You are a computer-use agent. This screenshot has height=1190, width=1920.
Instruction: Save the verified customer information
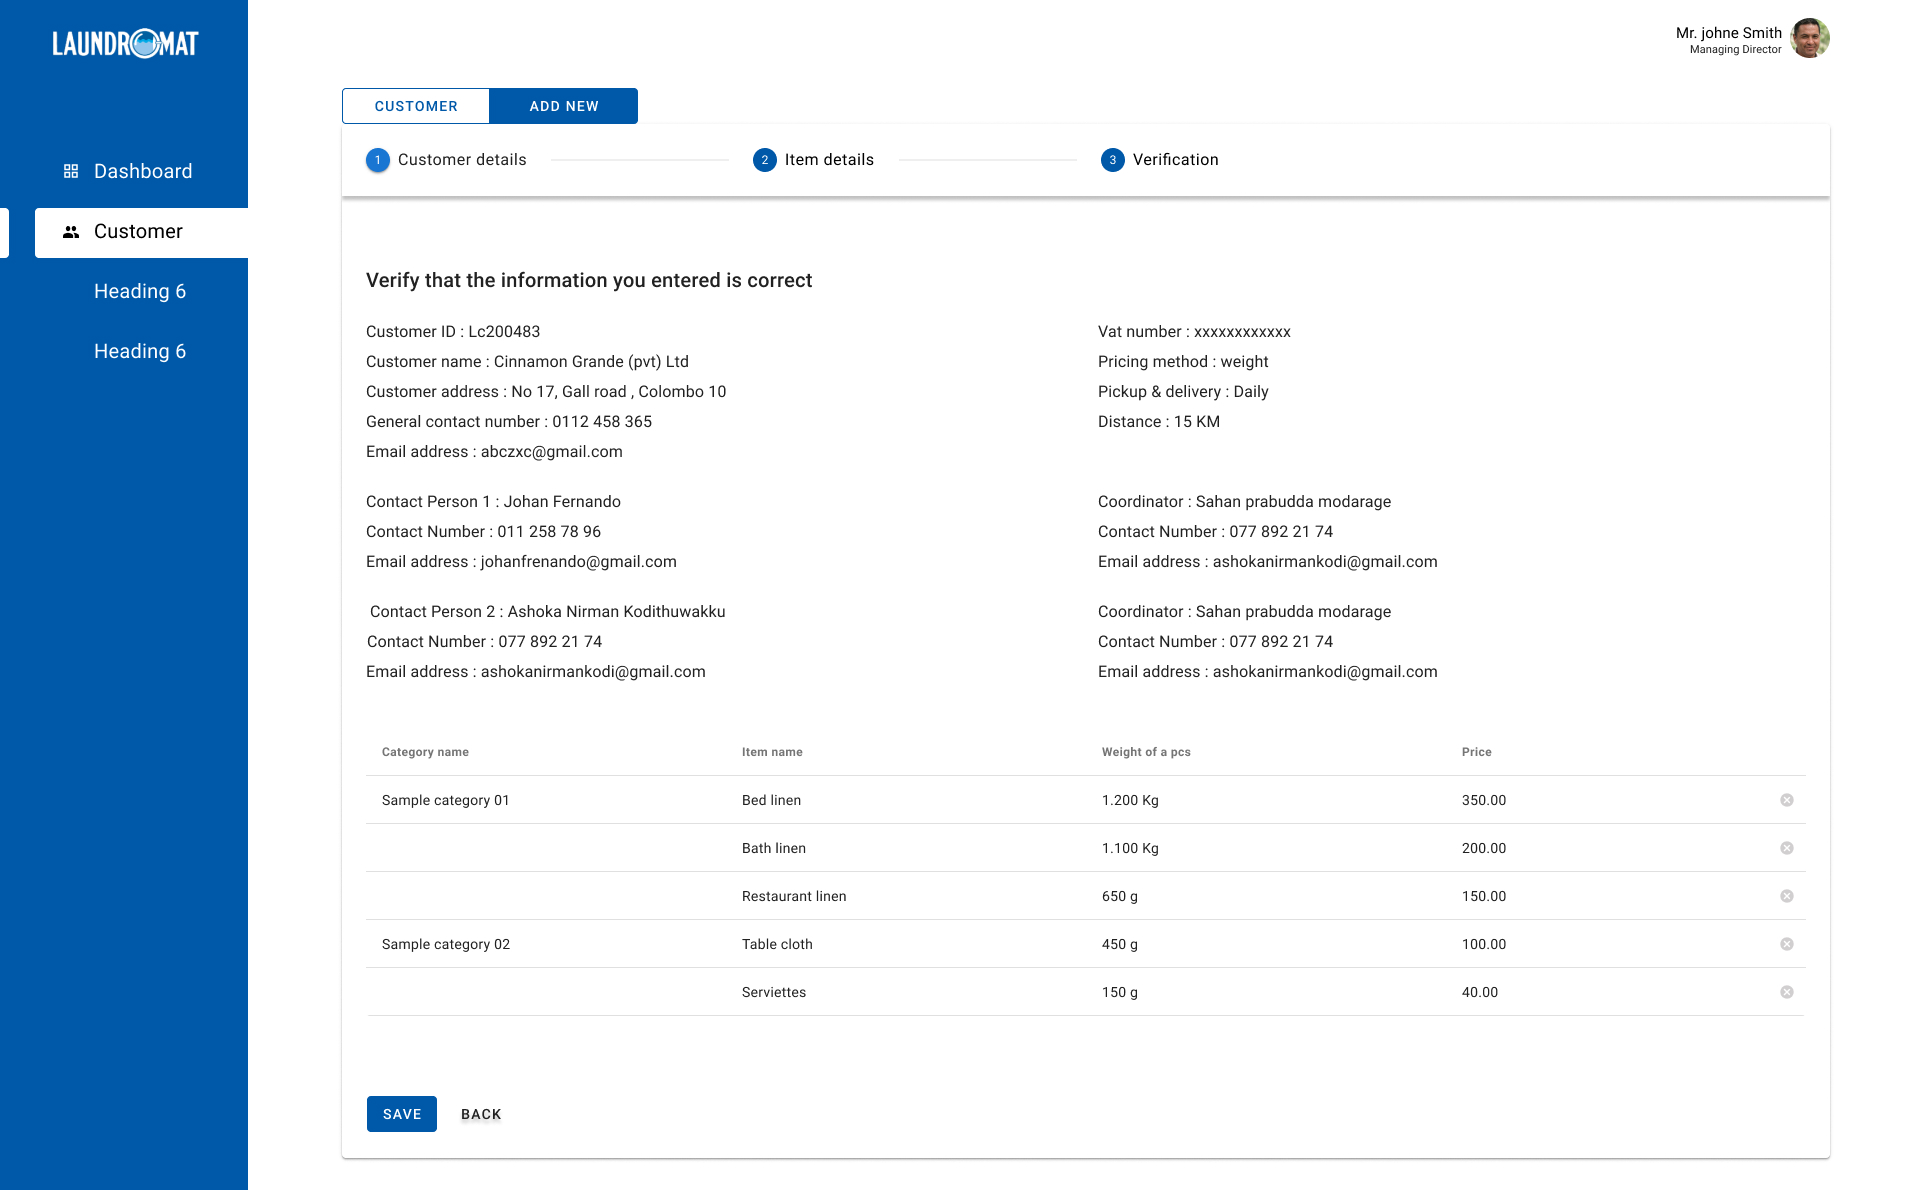[x=401, y=1113]
